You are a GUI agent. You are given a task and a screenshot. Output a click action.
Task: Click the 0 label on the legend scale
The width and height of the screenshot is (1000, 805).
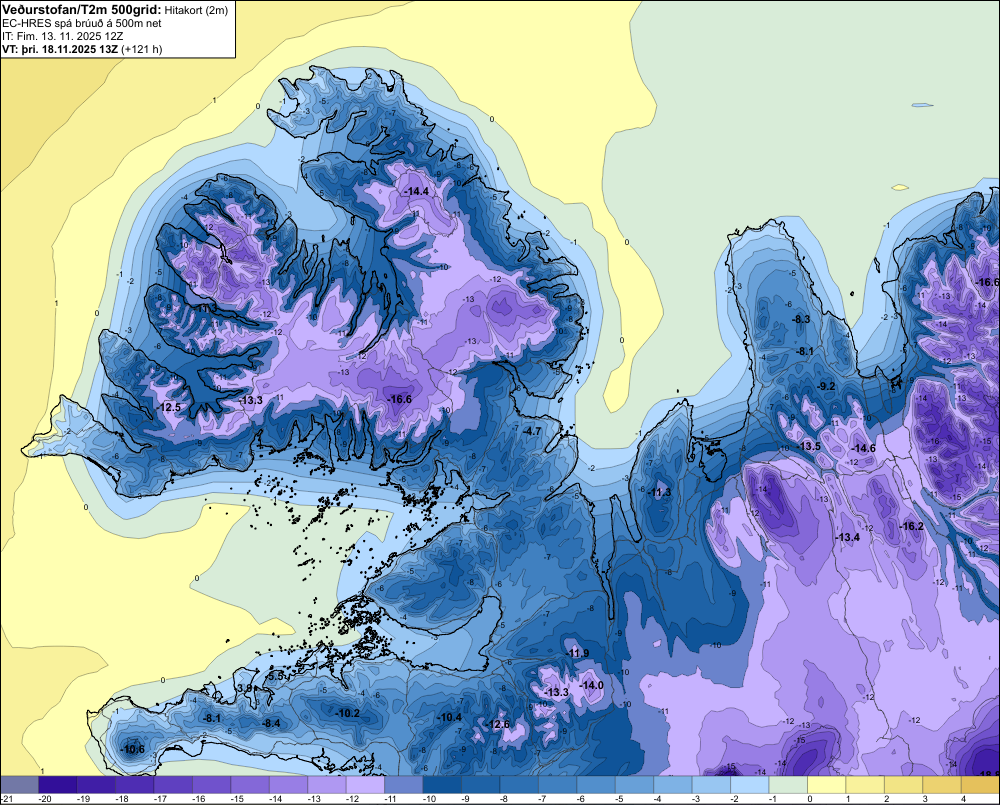tap(809, 799)
